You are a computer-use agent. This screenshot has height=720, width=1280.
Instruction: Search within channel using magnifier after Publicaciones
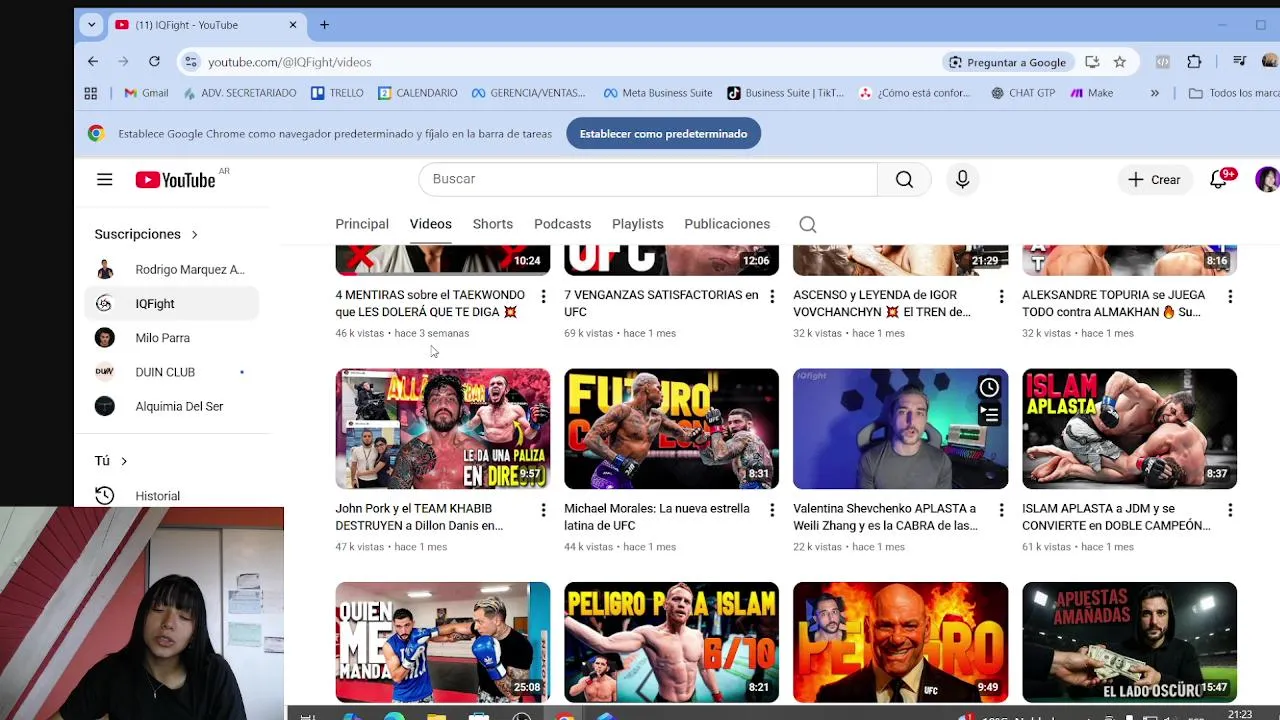pos(808,224)
